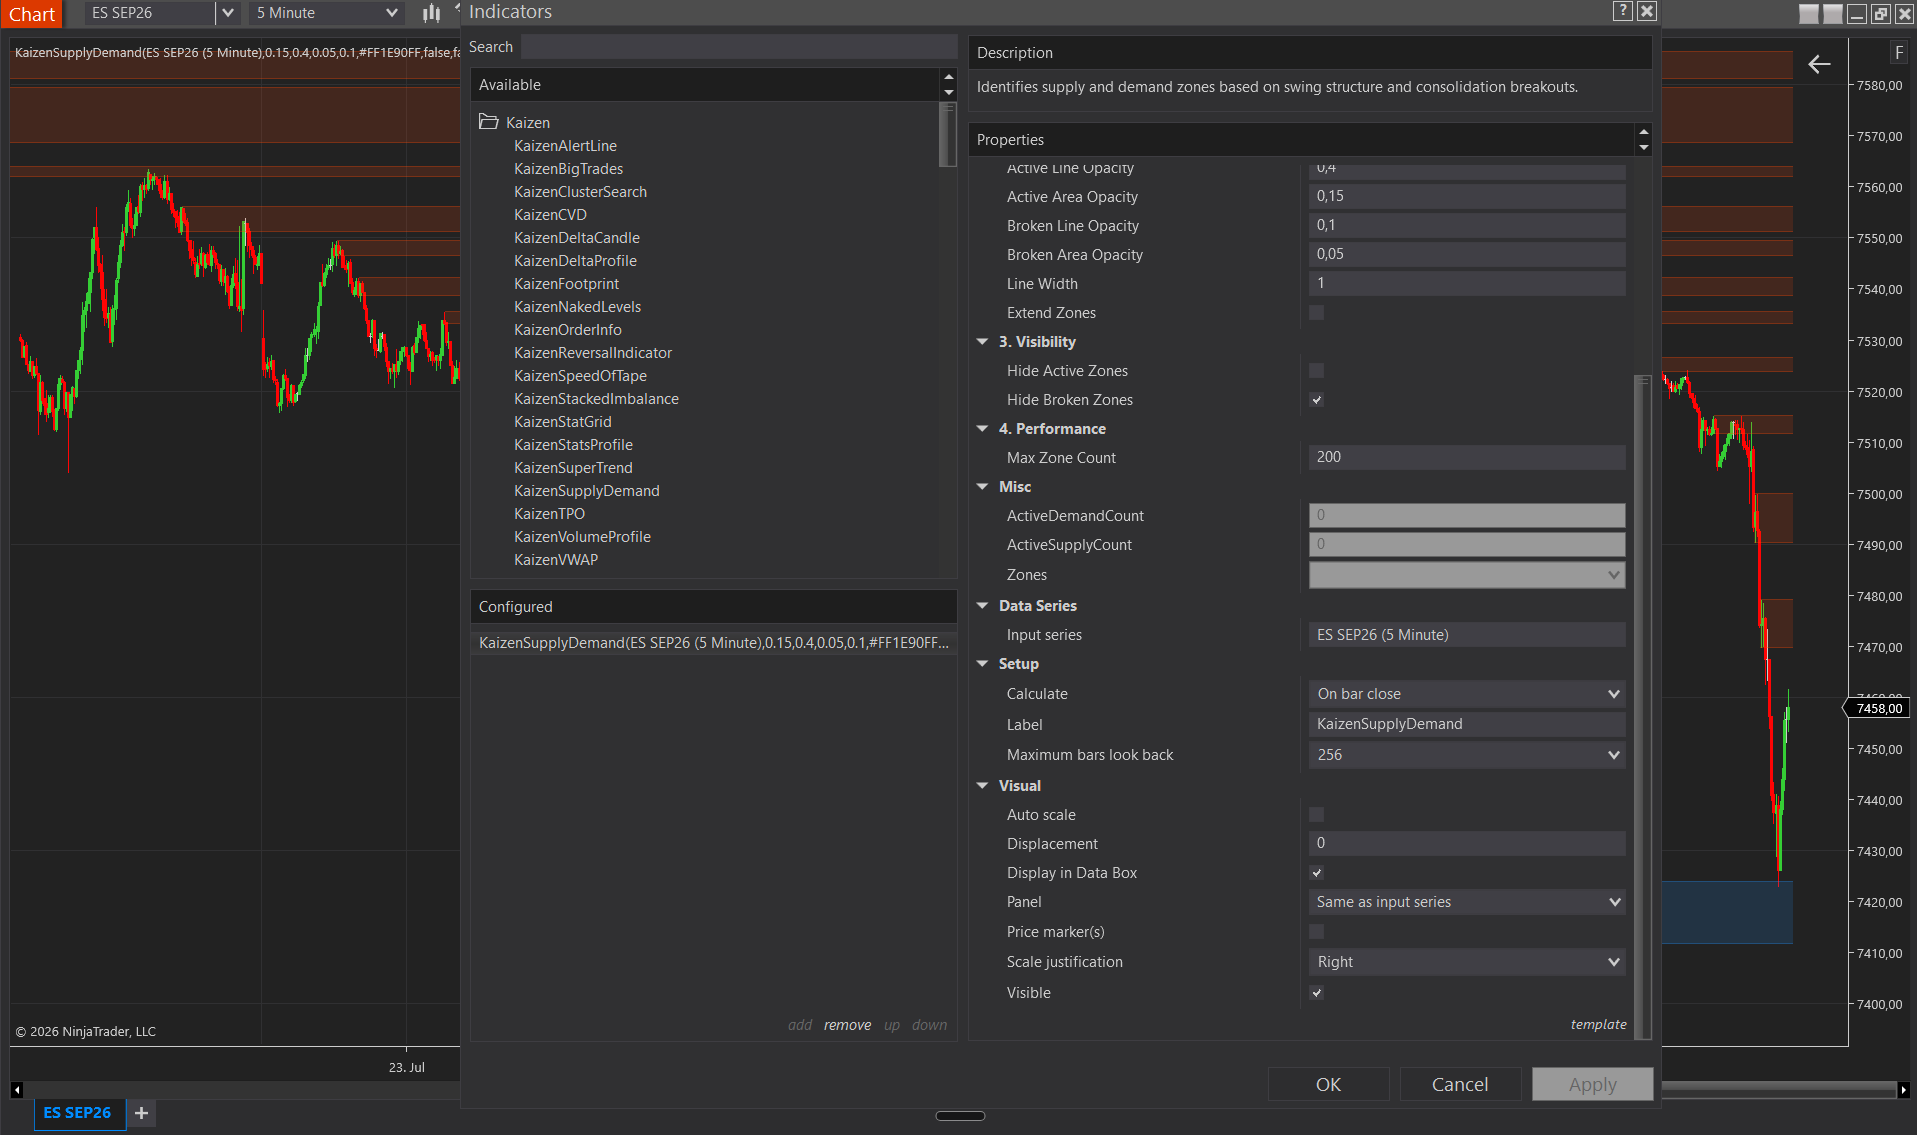Open the Chart menu

point(32,14)
